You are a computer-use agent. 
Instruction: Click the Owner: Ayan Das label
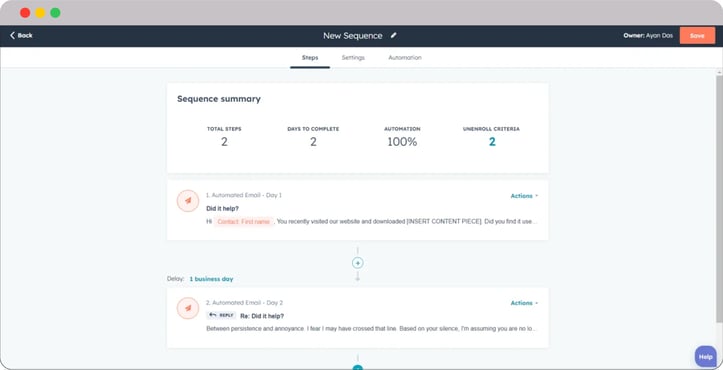click(x=648, y=36)
